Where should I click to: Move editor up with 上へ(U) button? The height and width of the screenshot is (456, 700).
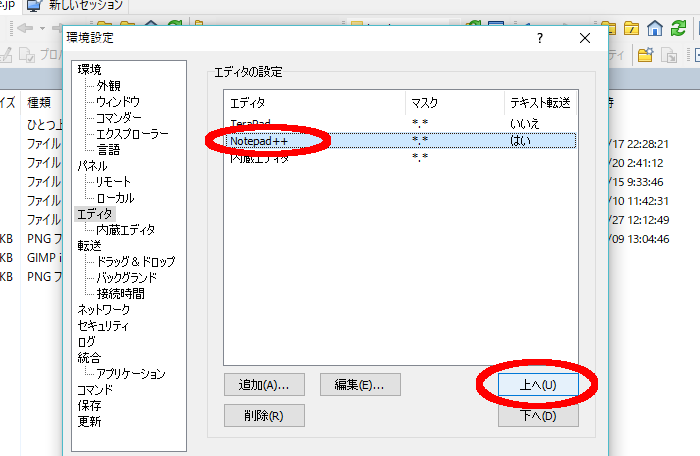tap(538, 385)
